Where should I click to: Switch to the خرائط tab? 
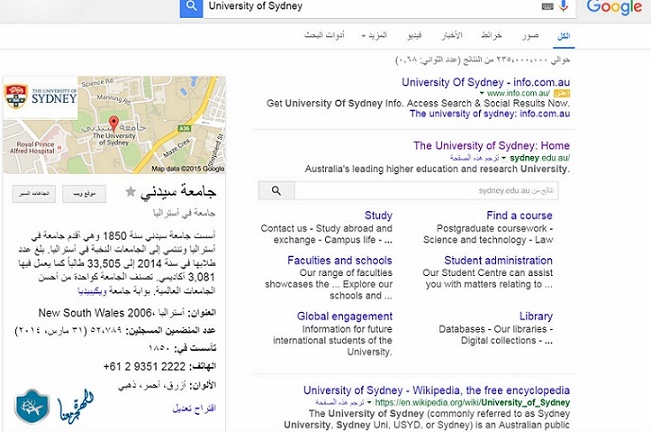[x=492, y=36]
